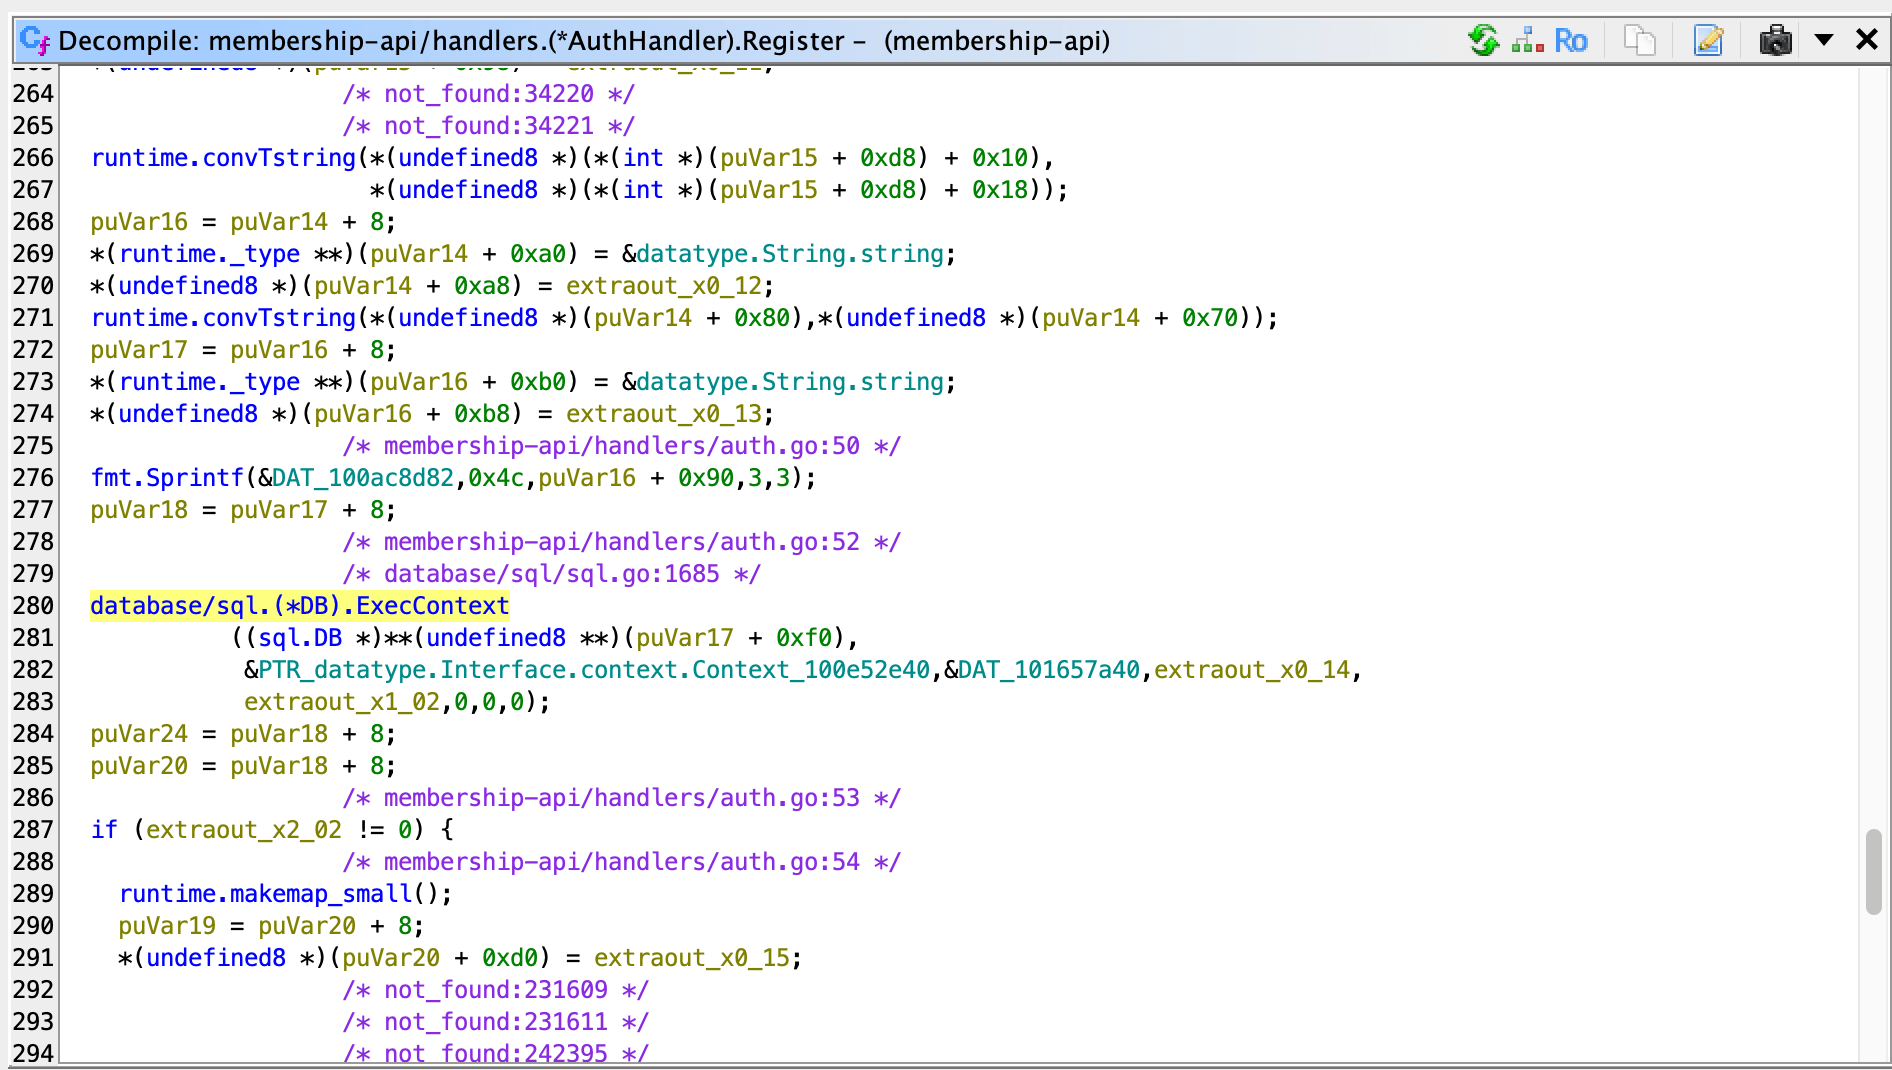Open the toolbar dropdown arrow menu
Image resolution: width=1892 pixels, height=1070 pixels.
[x=1825, y=40]
